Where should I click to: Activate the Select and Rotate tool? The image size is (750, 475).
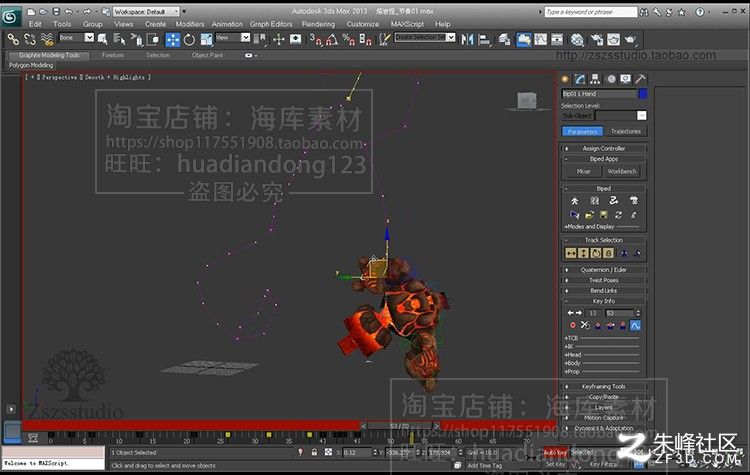click(x=189, y=39)
